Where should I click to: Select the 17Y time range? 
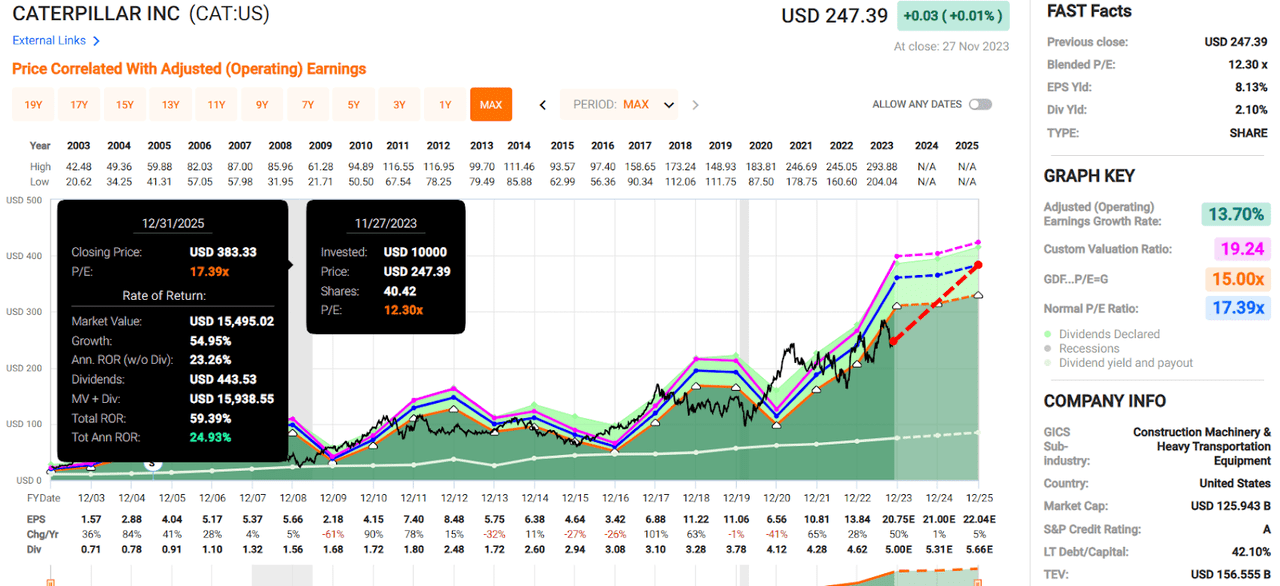(79, 104)
